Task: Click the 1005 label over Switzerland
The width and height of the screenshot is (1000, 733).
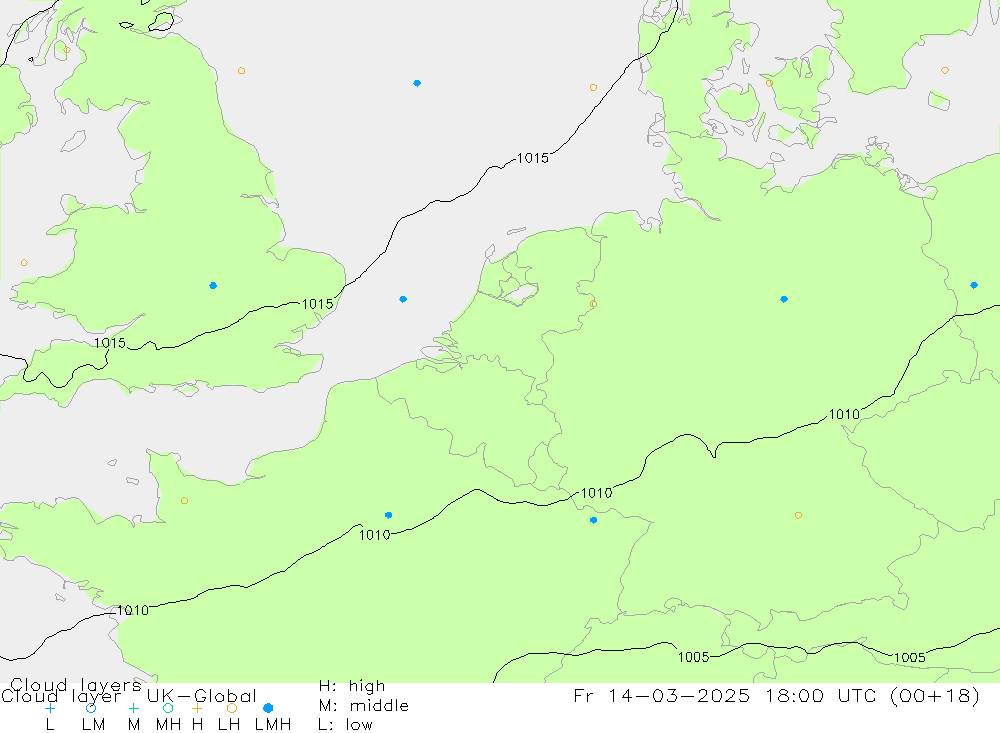Action: click(x=693, y=657)
